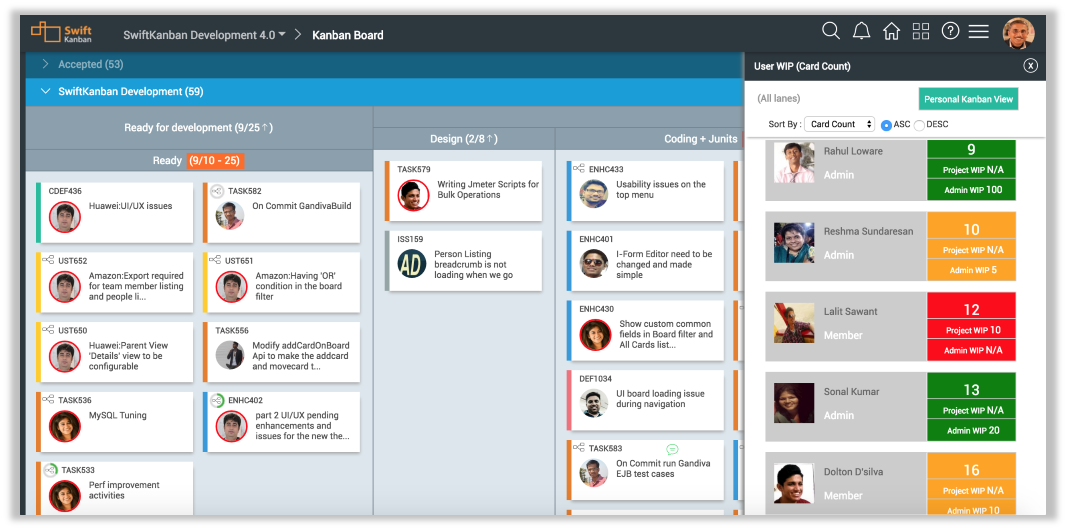Select the DESC radio button
1066x530 pixels.
point(919,125)
